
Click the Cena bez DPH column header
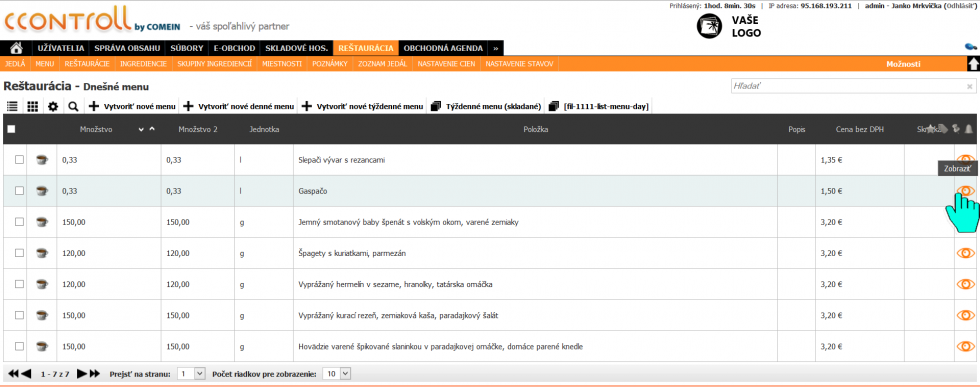(x=859, y=129)
